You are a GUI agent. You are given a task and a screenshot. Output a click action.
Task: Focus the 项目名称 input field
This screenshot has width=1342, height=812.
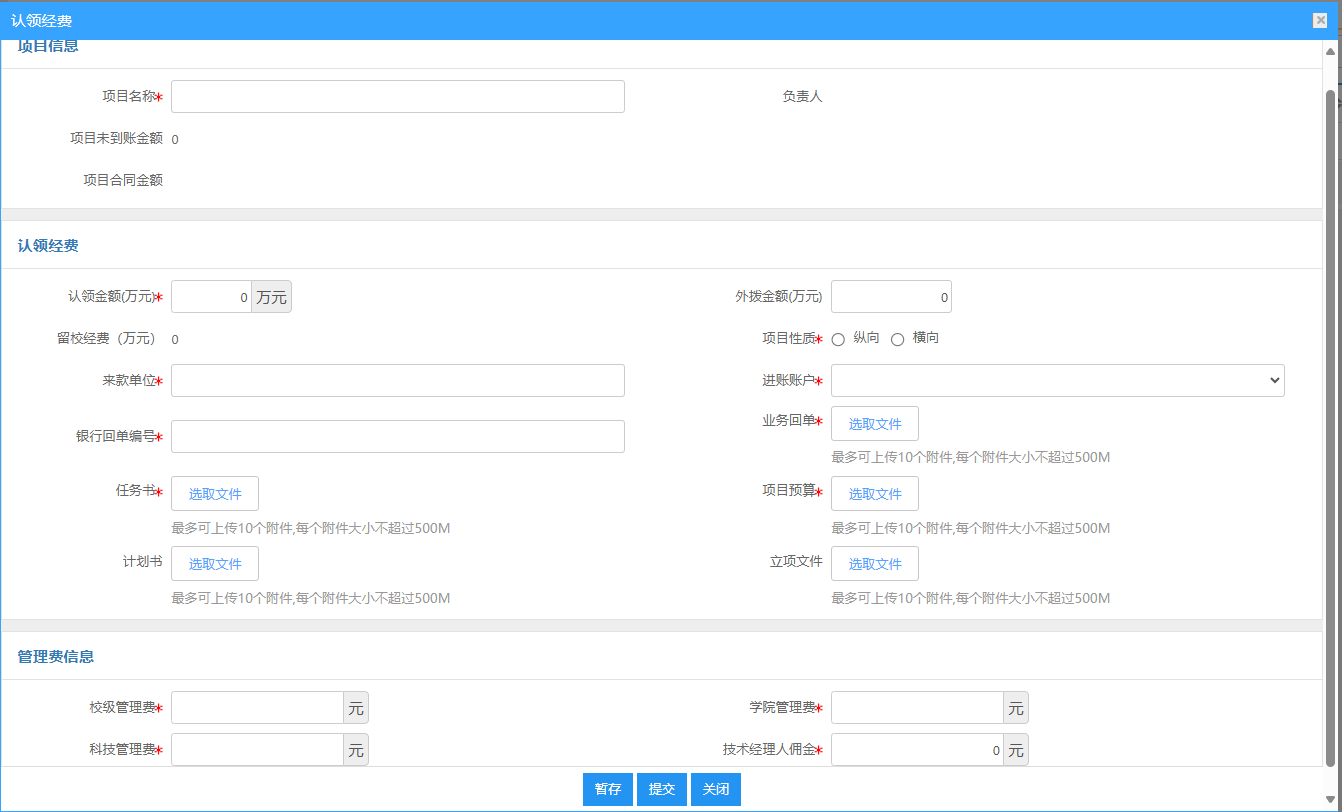click(x=397, y=97)
